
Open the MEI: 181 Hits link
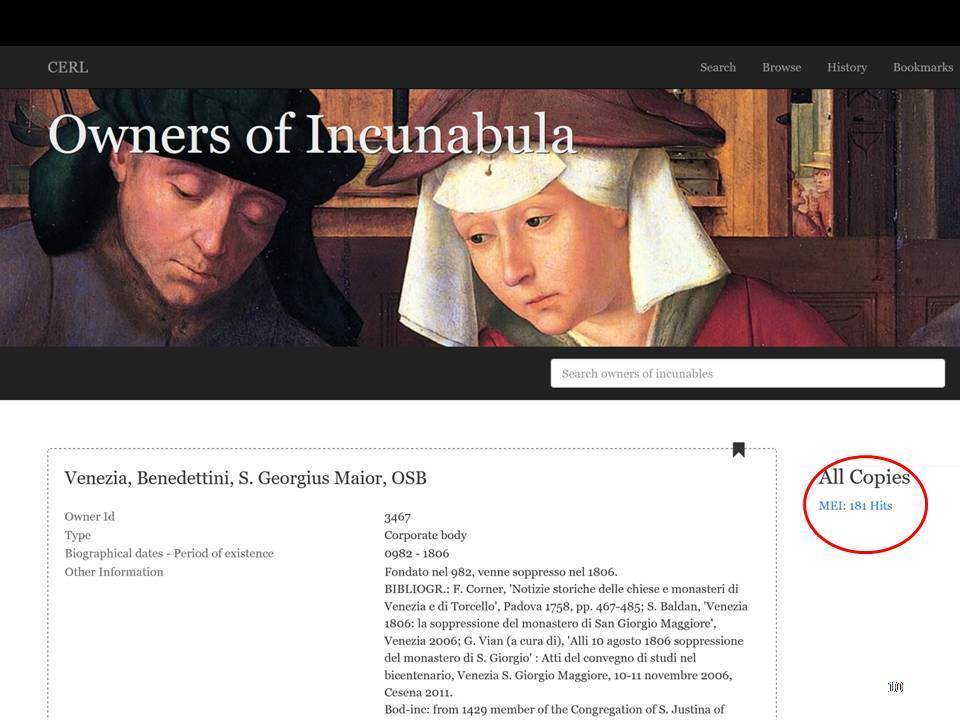[x=855, y=506]
